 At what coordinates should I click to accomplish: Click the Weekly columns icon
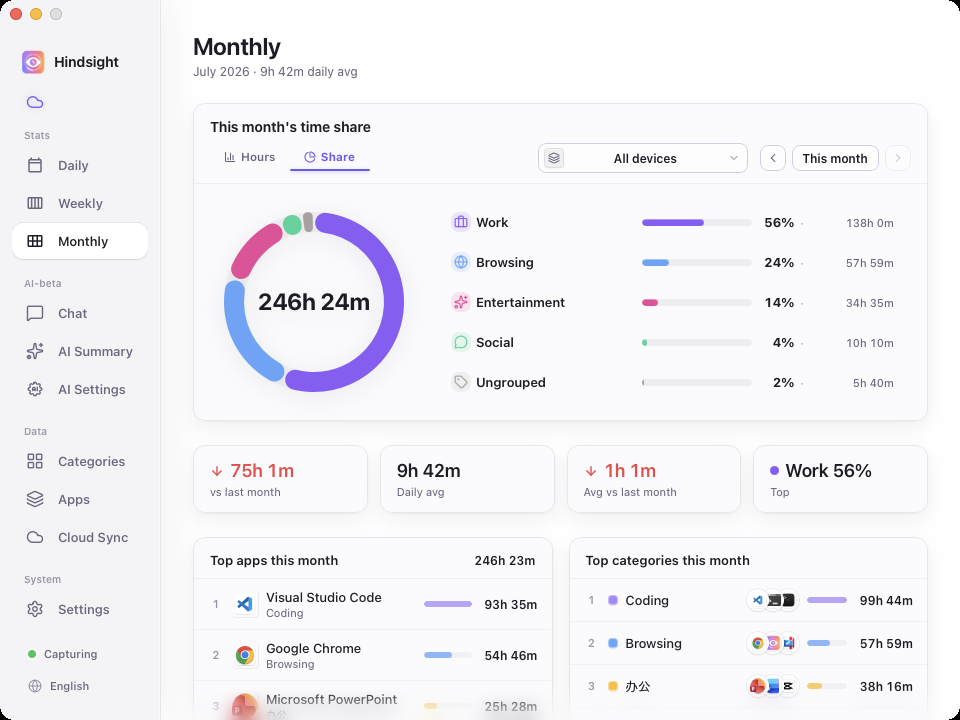point(35,203)
